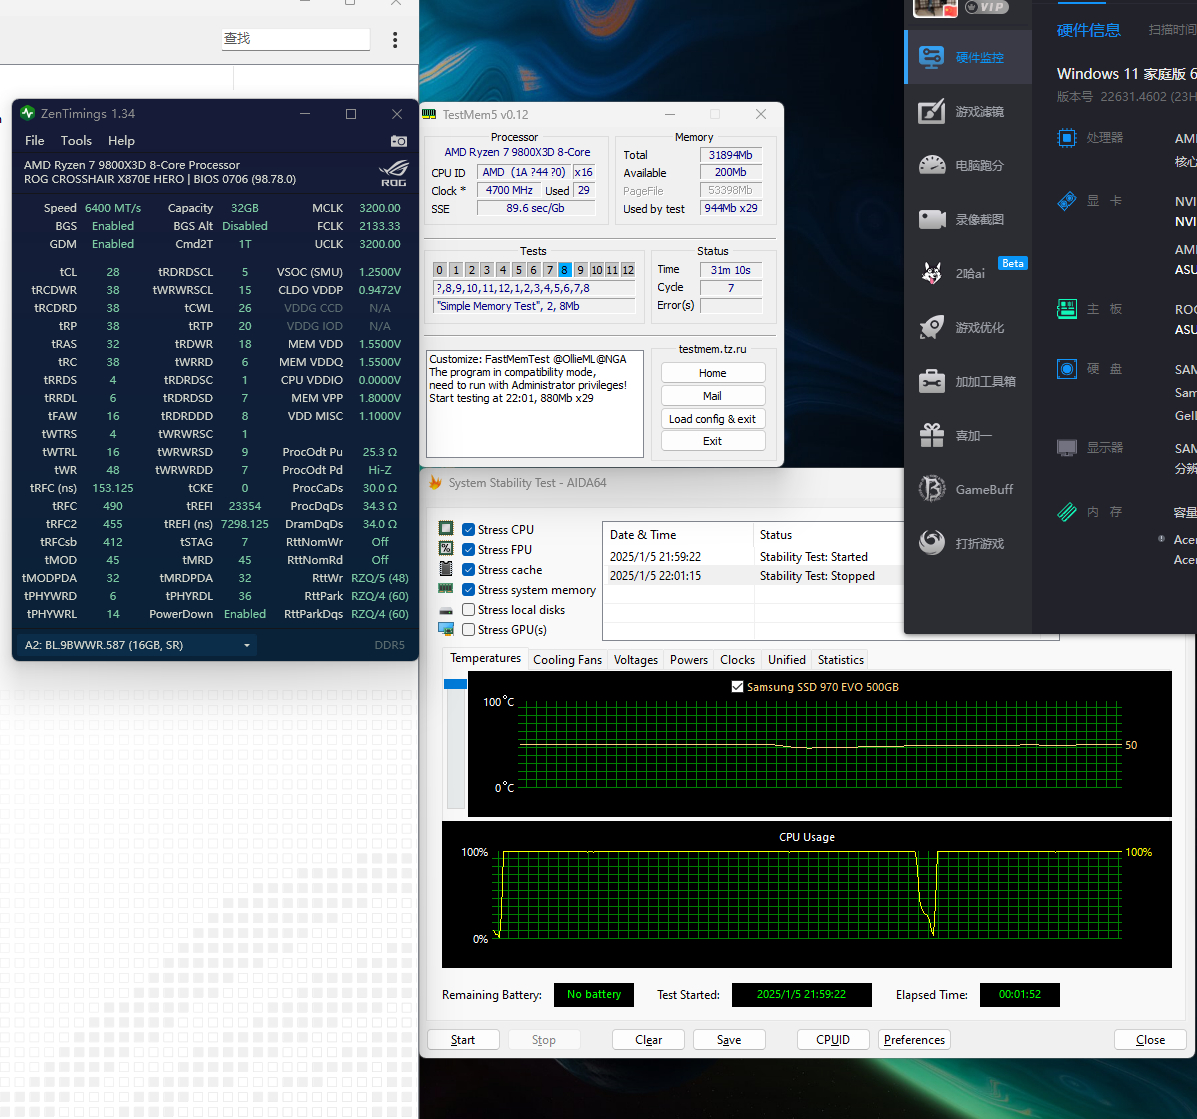The width and height of the screenshot is (1197, 1119).
Task: Open the three-dot menu next to 查找 field
Action: tap(395, 40)
